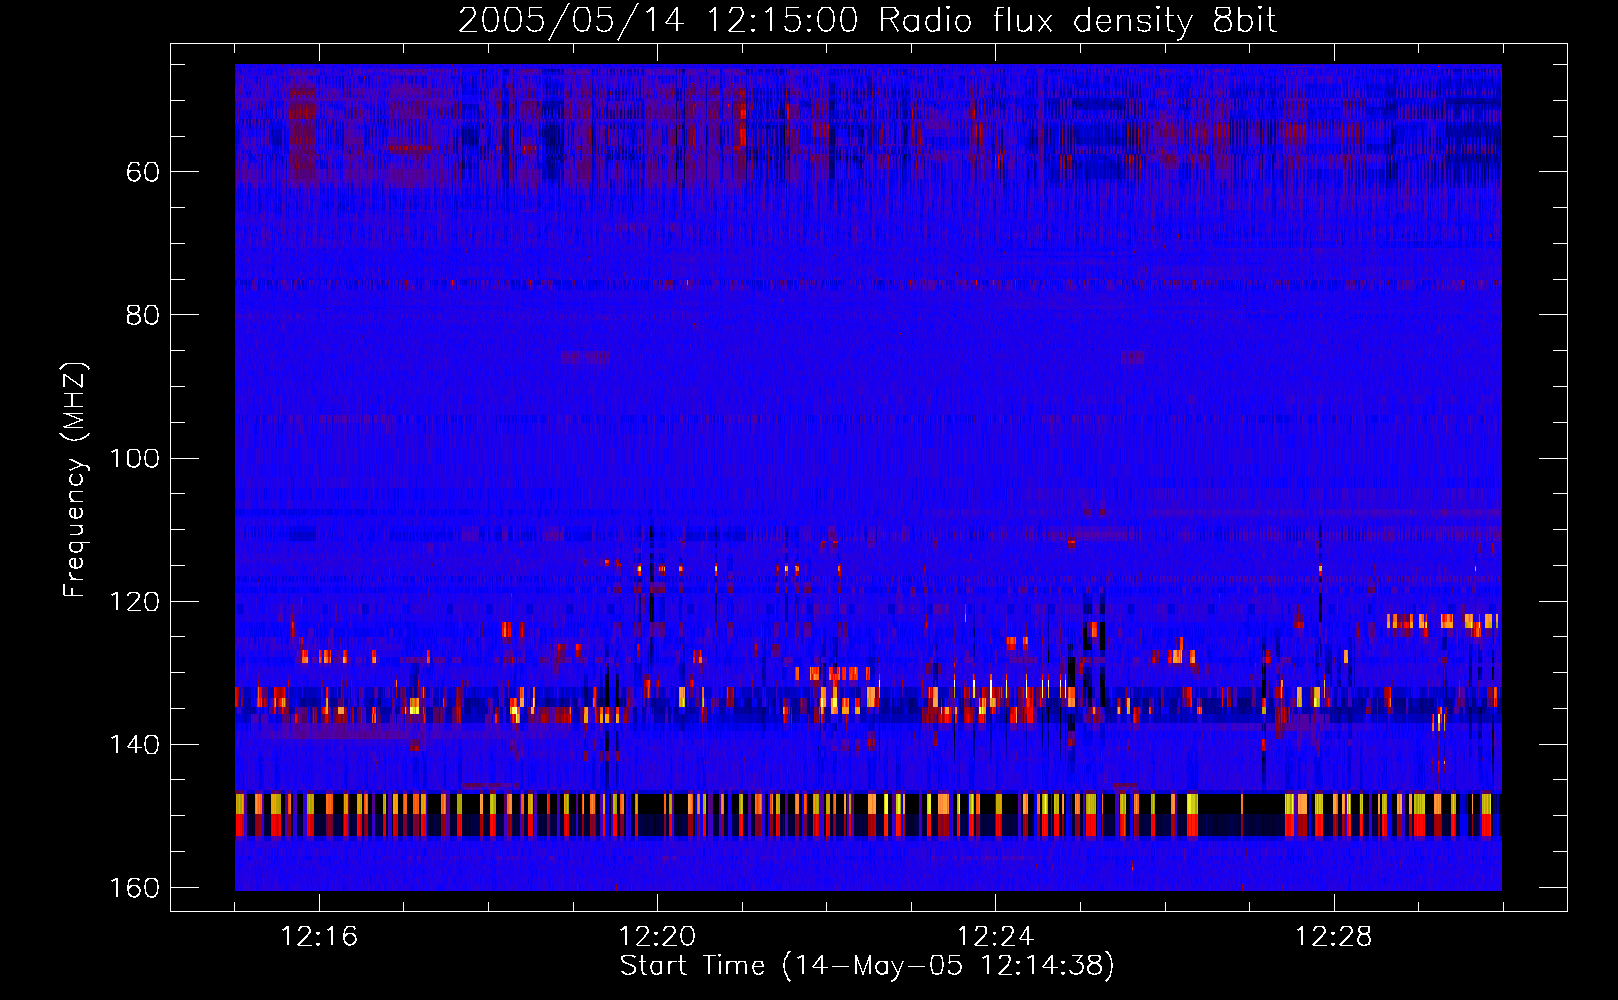Click the 'Frequency (MHZ)' axis label

[x=75, y=479]
